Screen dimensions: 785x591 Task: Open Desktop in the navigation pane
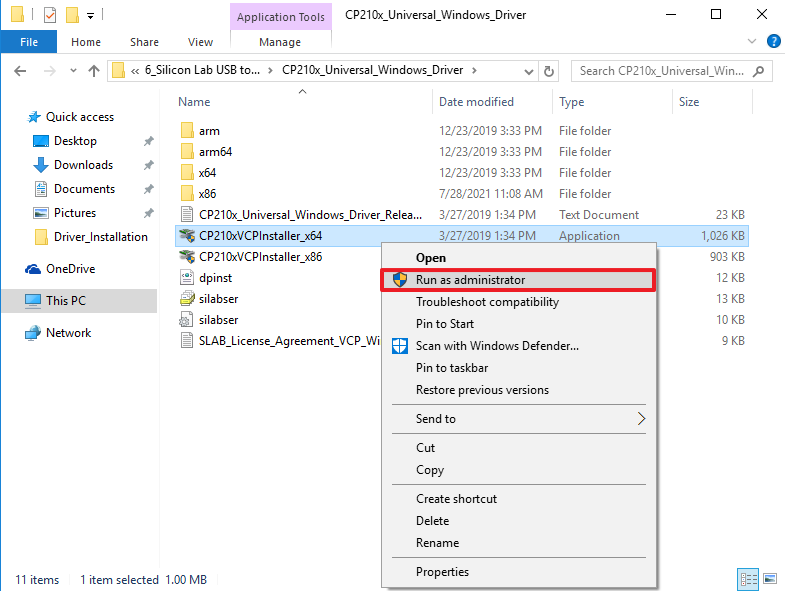(75, 141)
